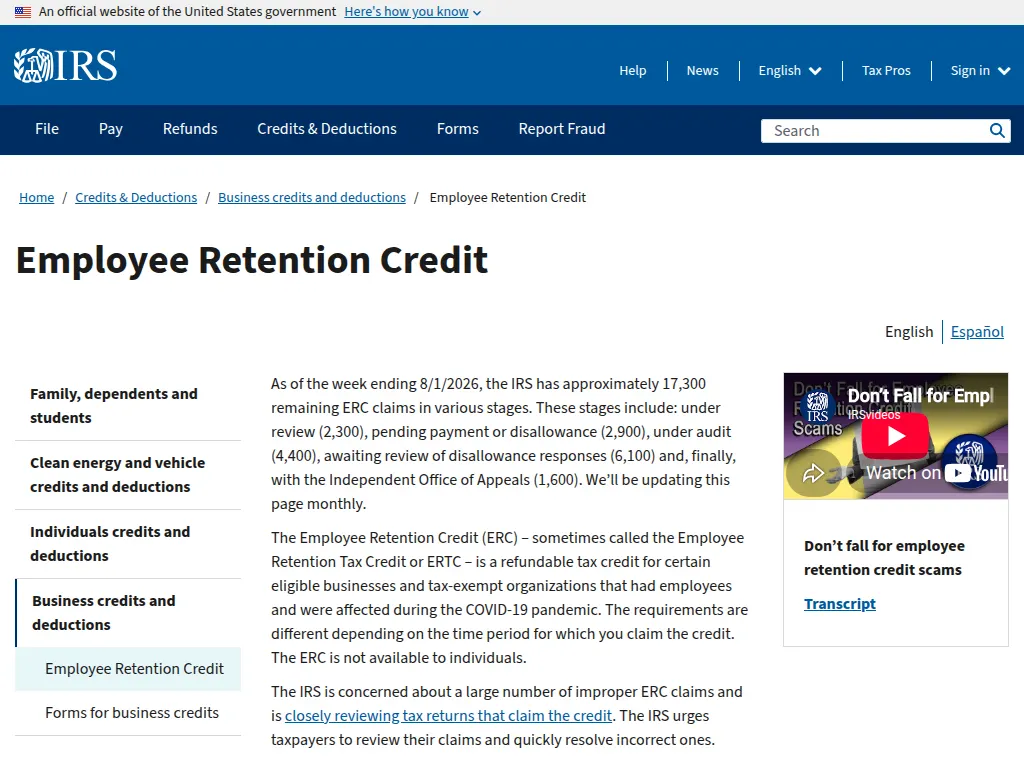Expand the 'Here's how you know' disclosure
Viewport: 1024px width, 768px height.
[x=413, y=12]
